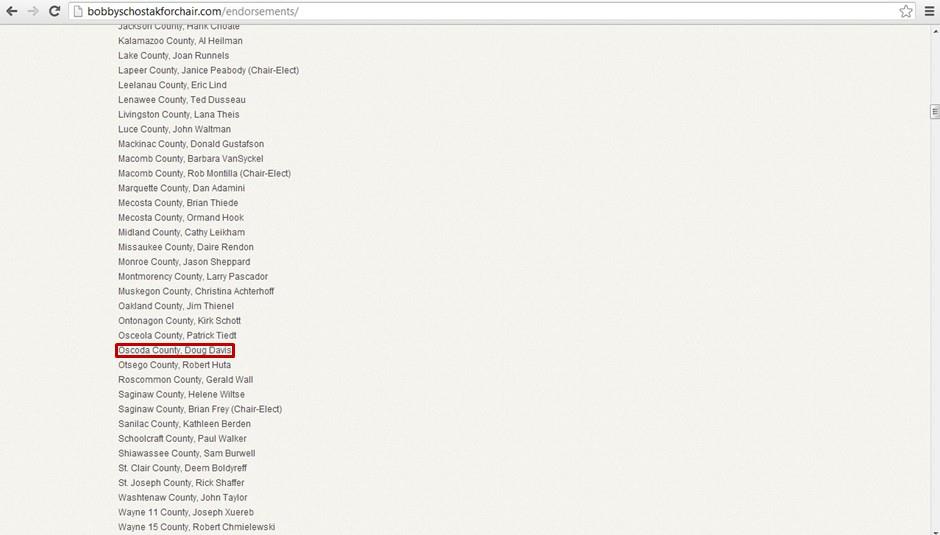Select Muskegon County, Christina Achterhoff entry

pos(196,291)
